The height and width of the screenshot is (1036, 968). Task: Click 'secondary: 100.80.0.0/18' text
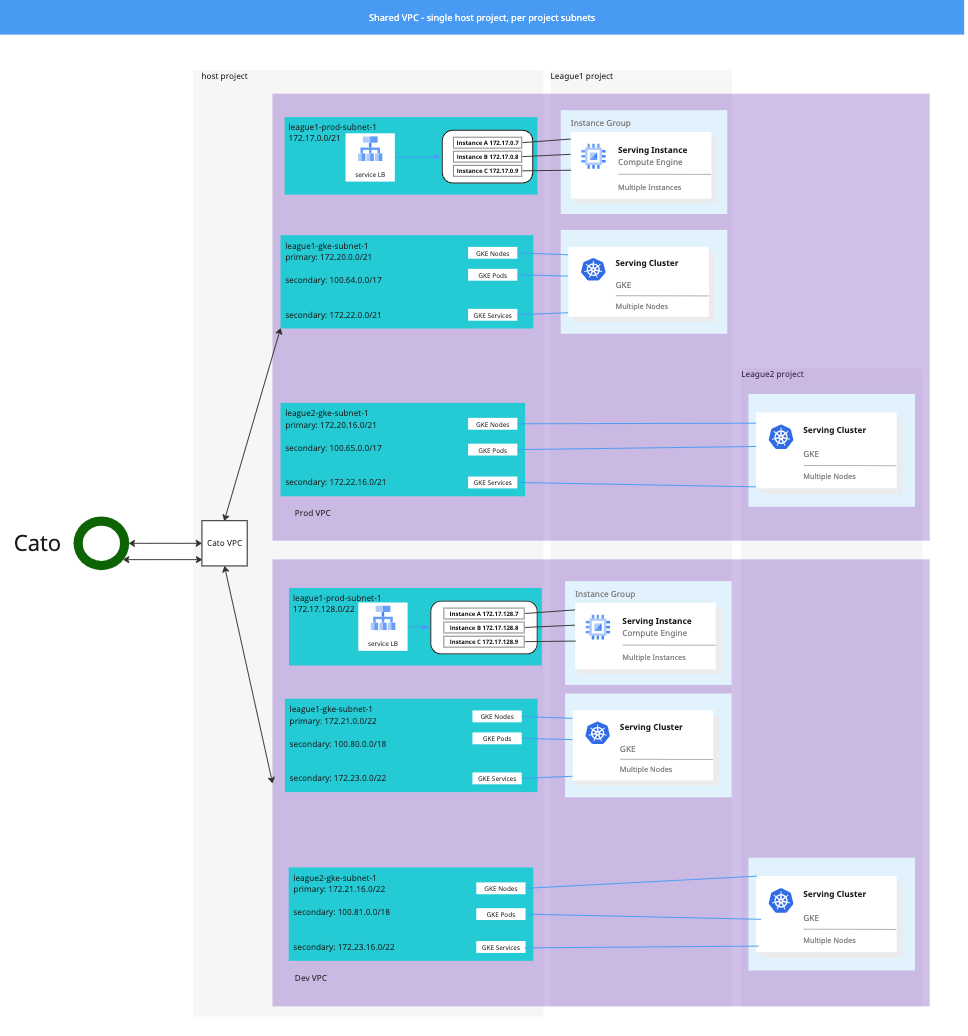(339, 747)
